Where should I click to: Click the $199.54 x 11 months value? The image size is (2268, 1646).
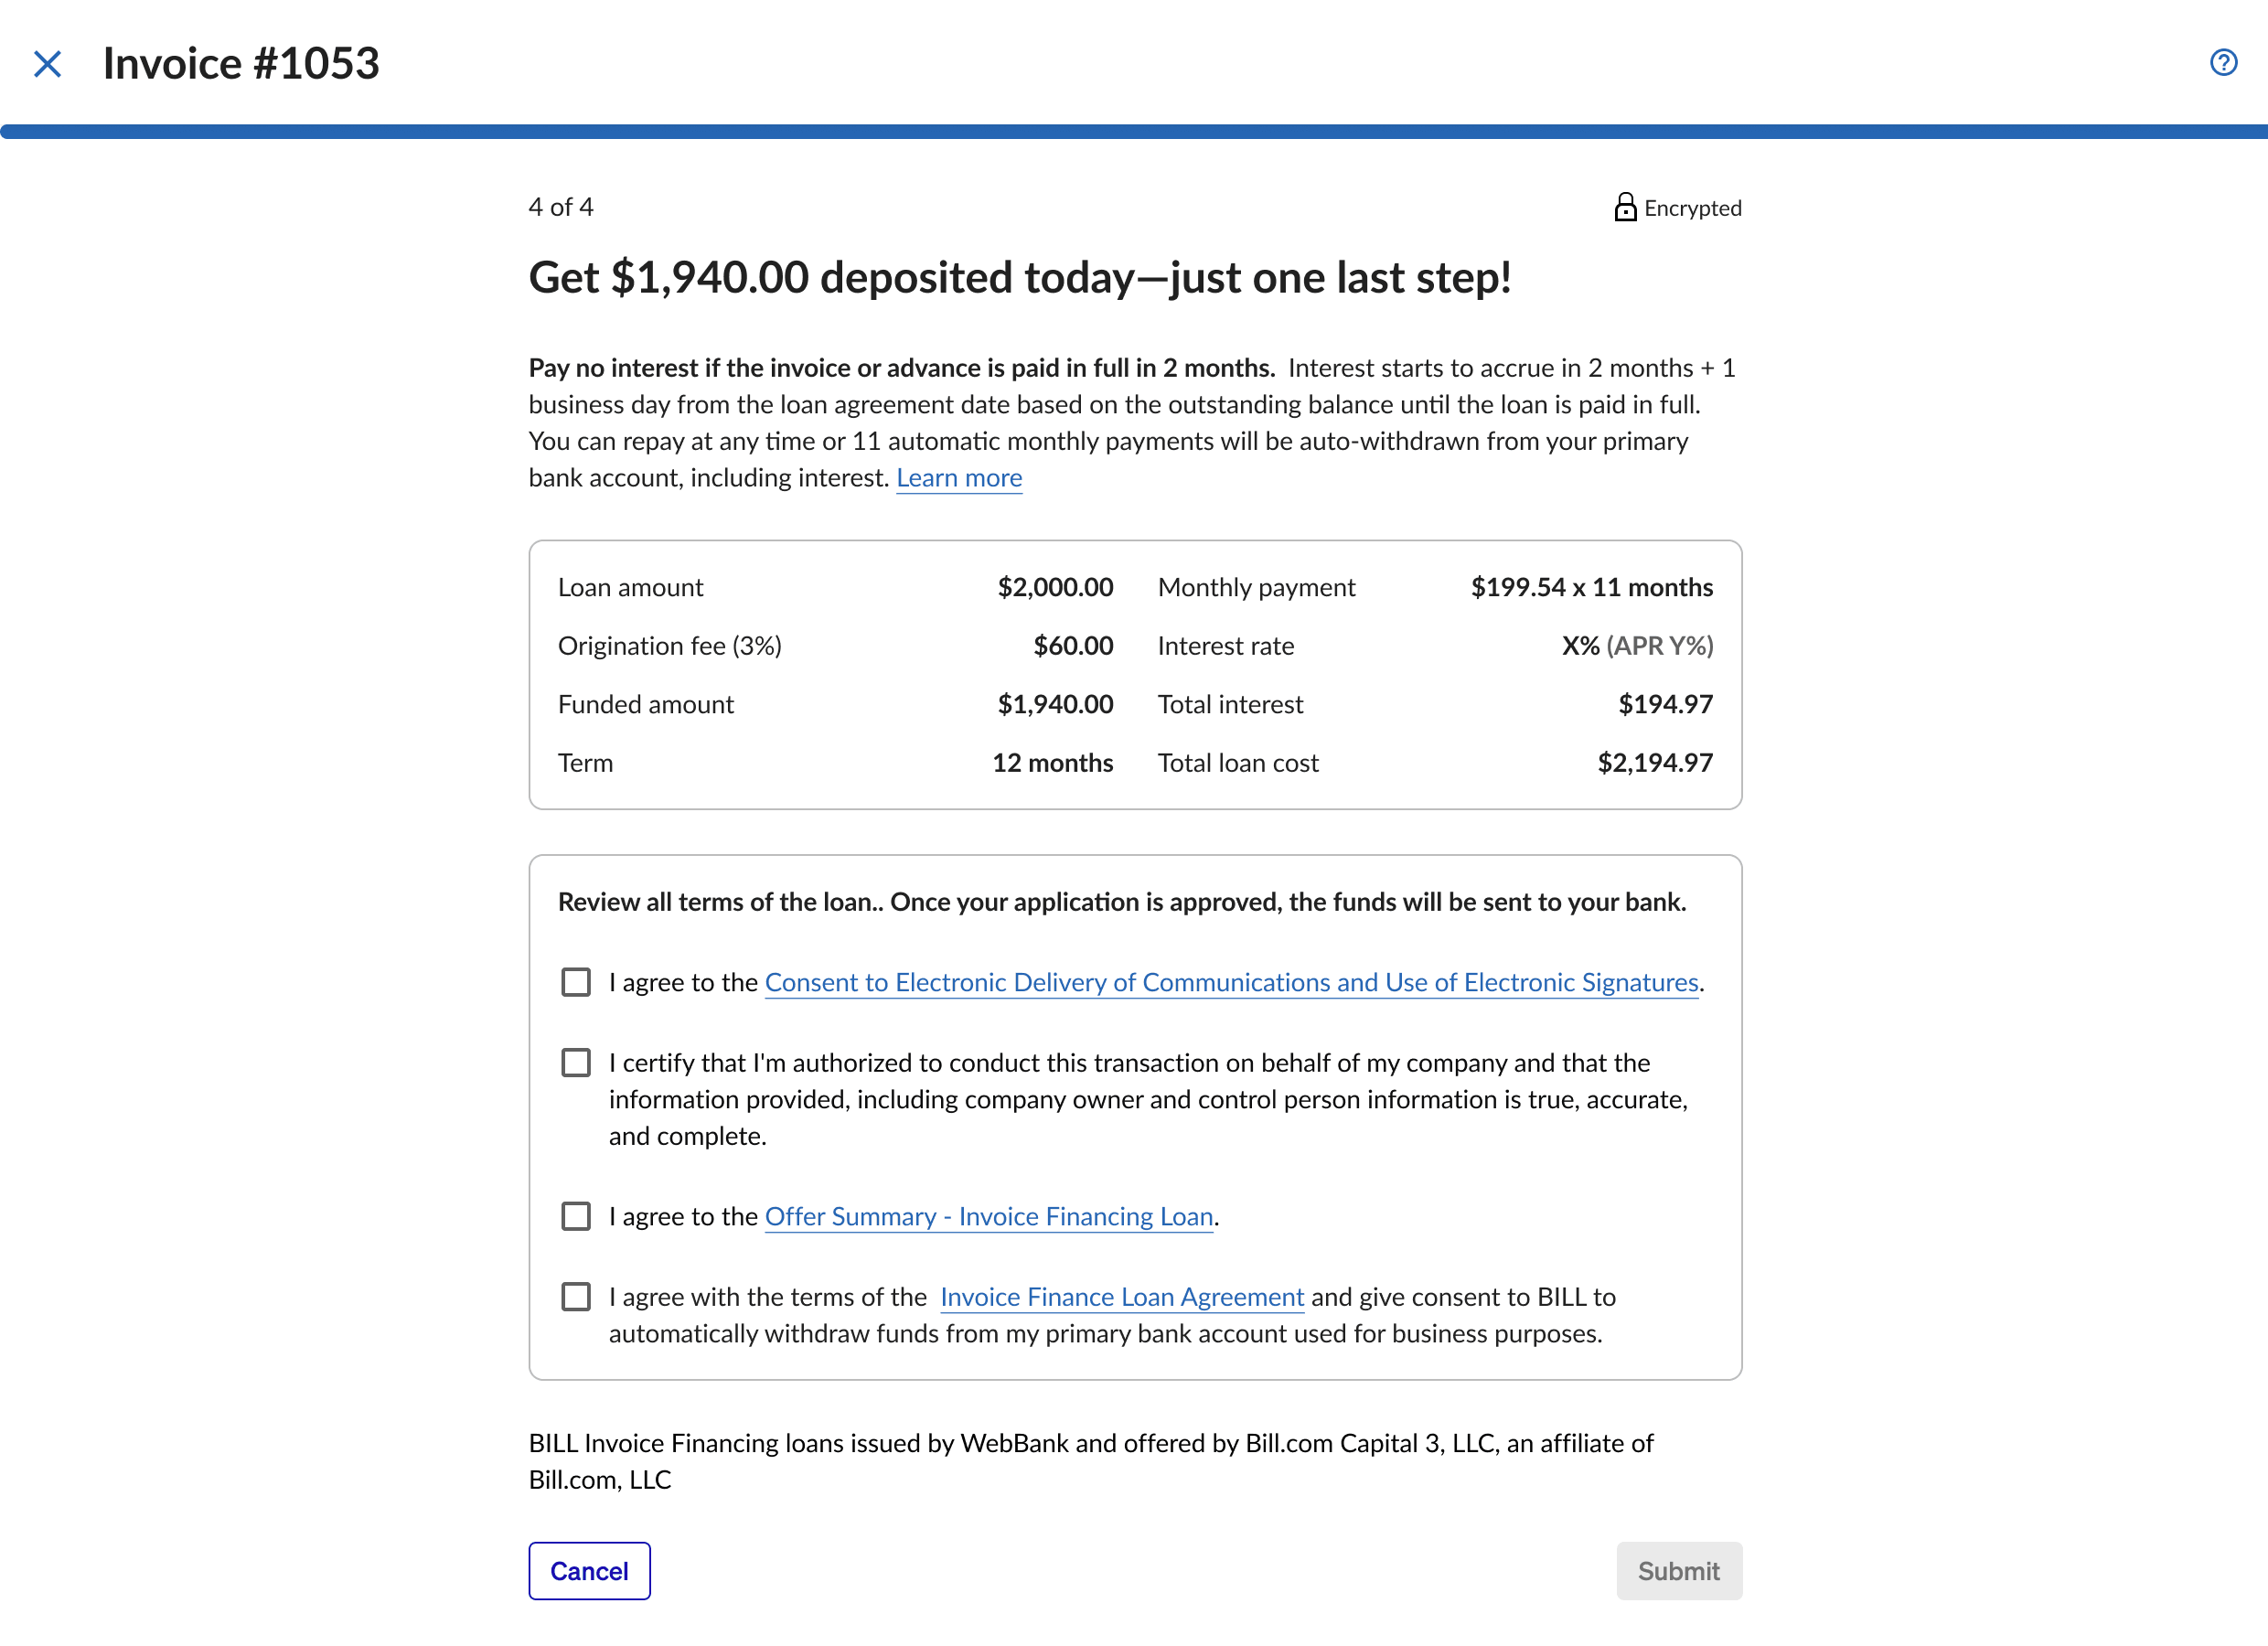click(x=1591, y=587)
